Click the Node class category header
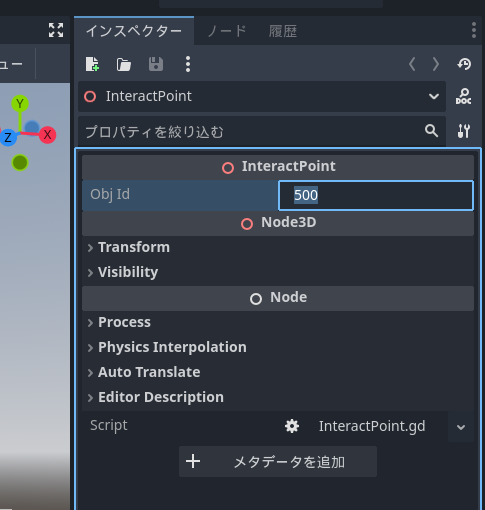The width and height of the screenshot is (485, 510). [x=278, y=298]
